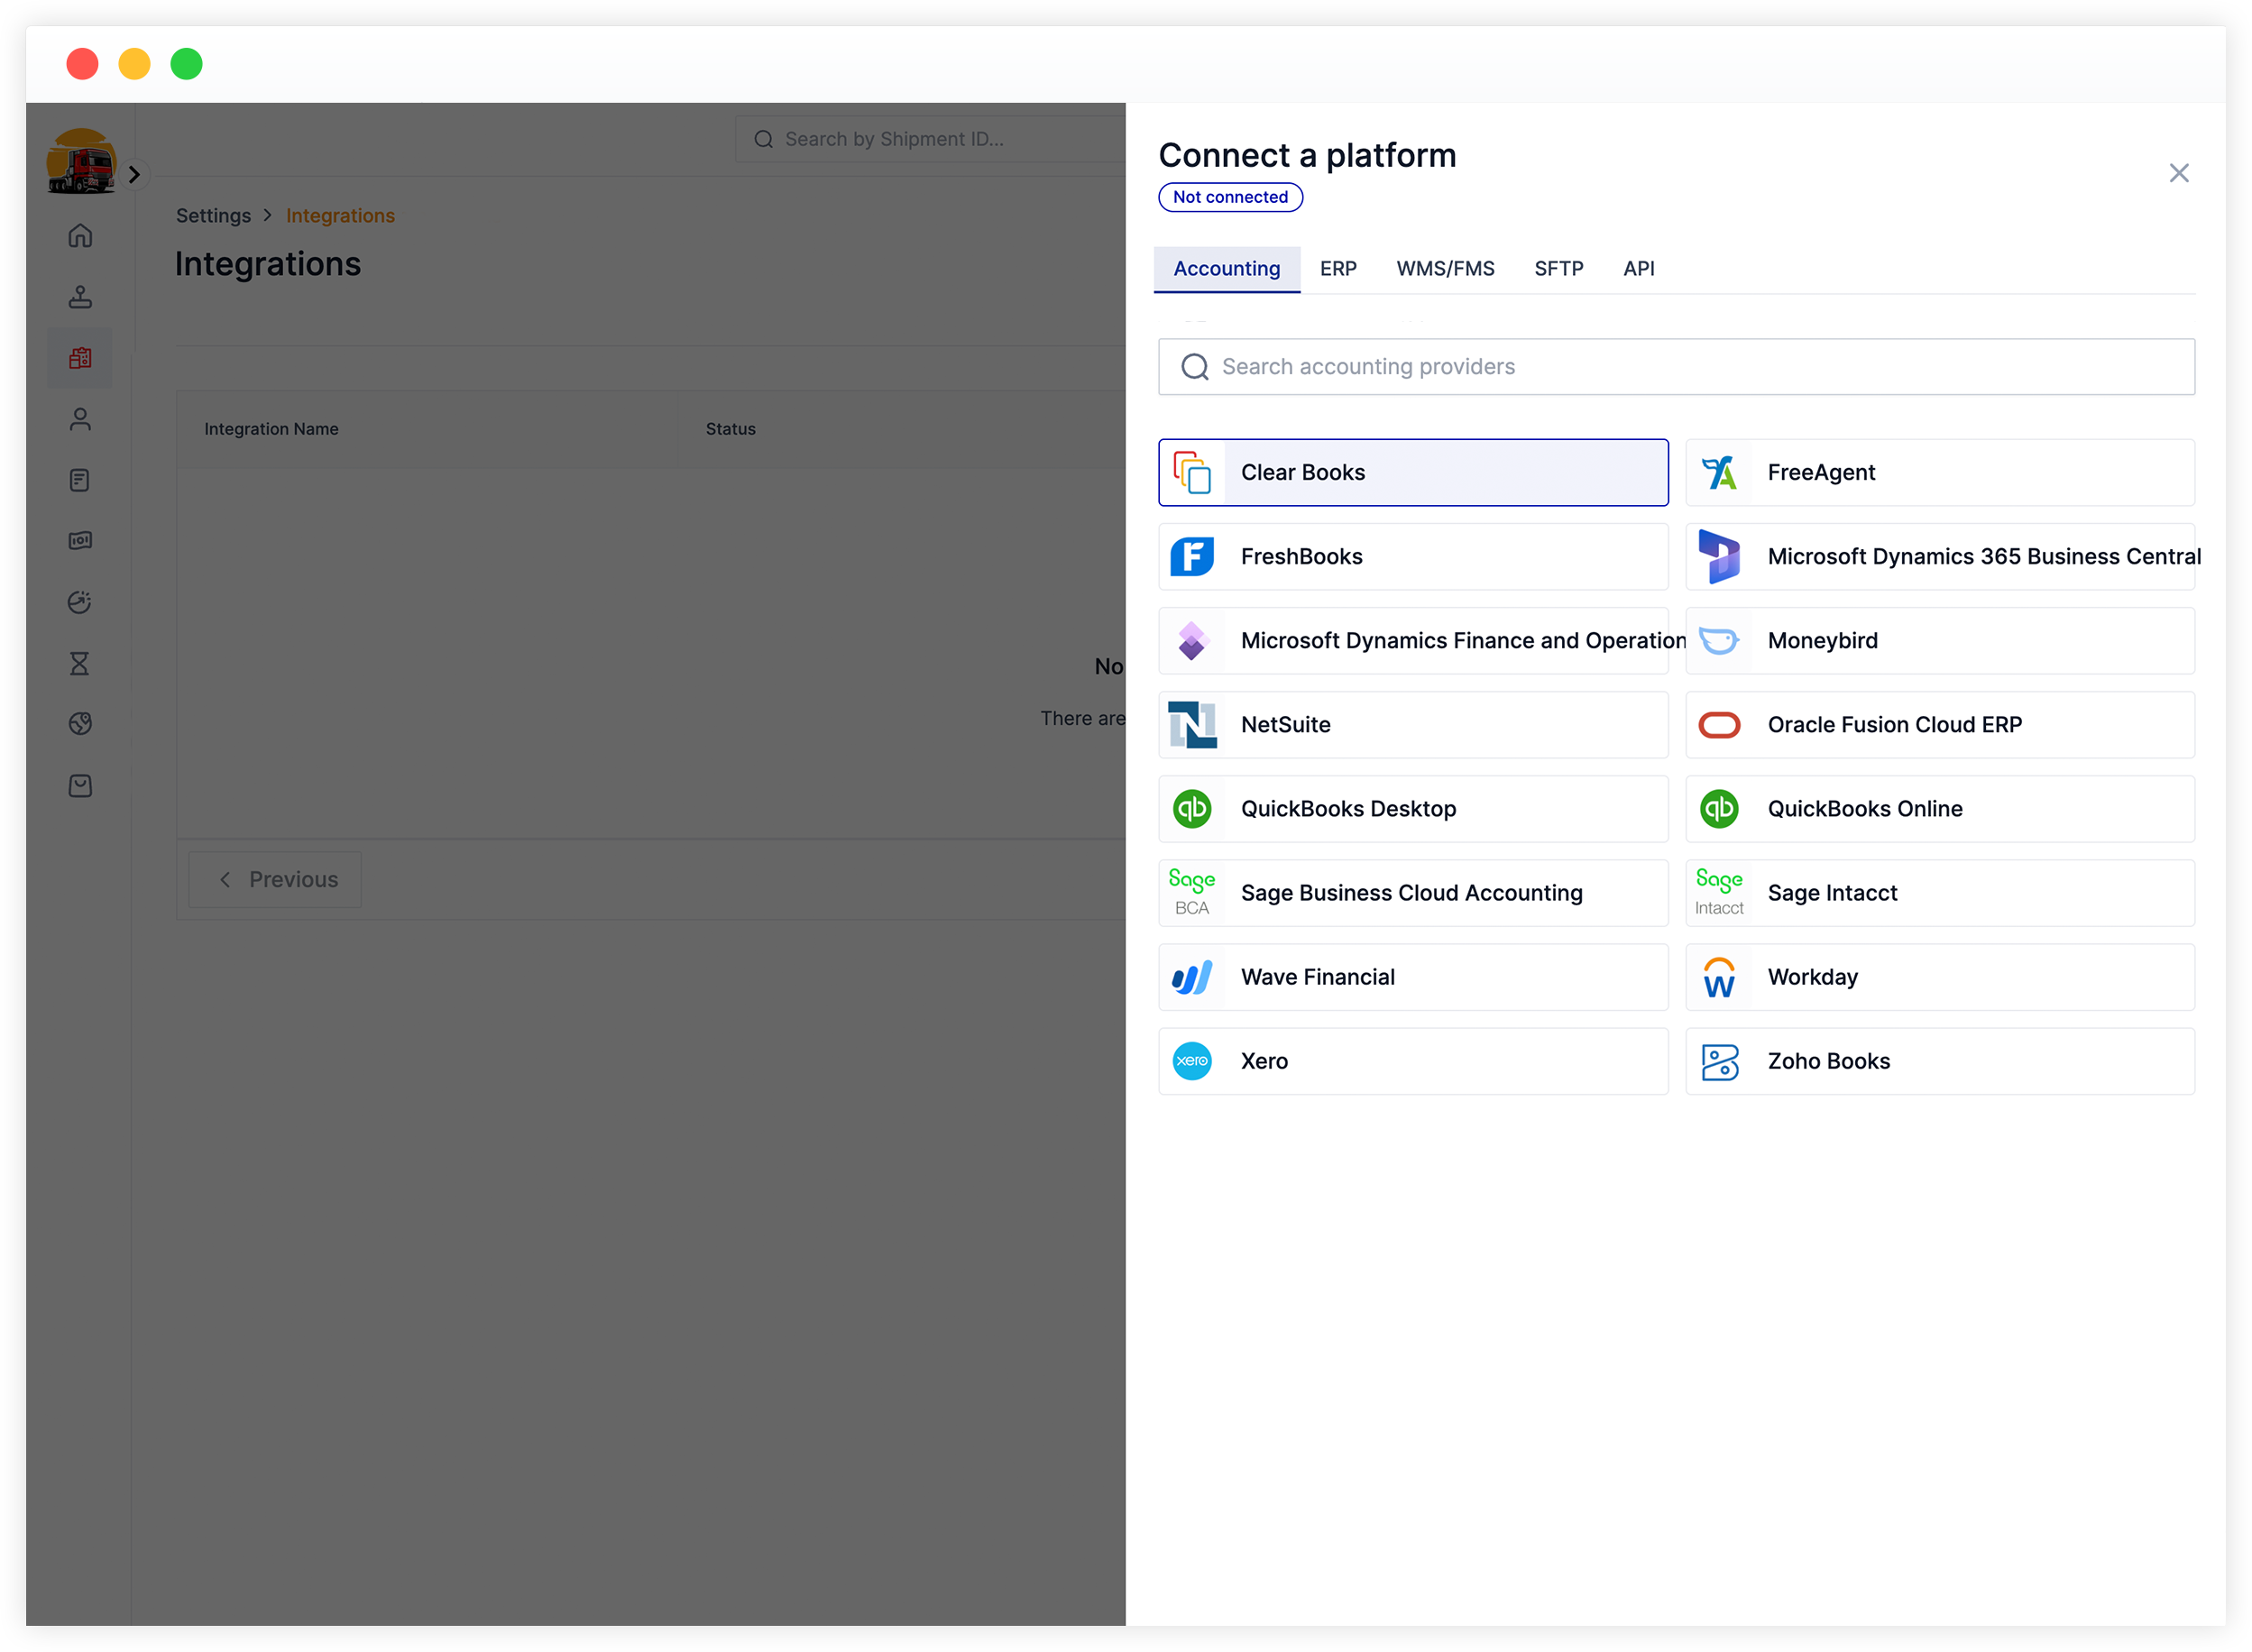Click the Integration Name column header
This screenshot has width=2252, height=1652.
point(271,429)
